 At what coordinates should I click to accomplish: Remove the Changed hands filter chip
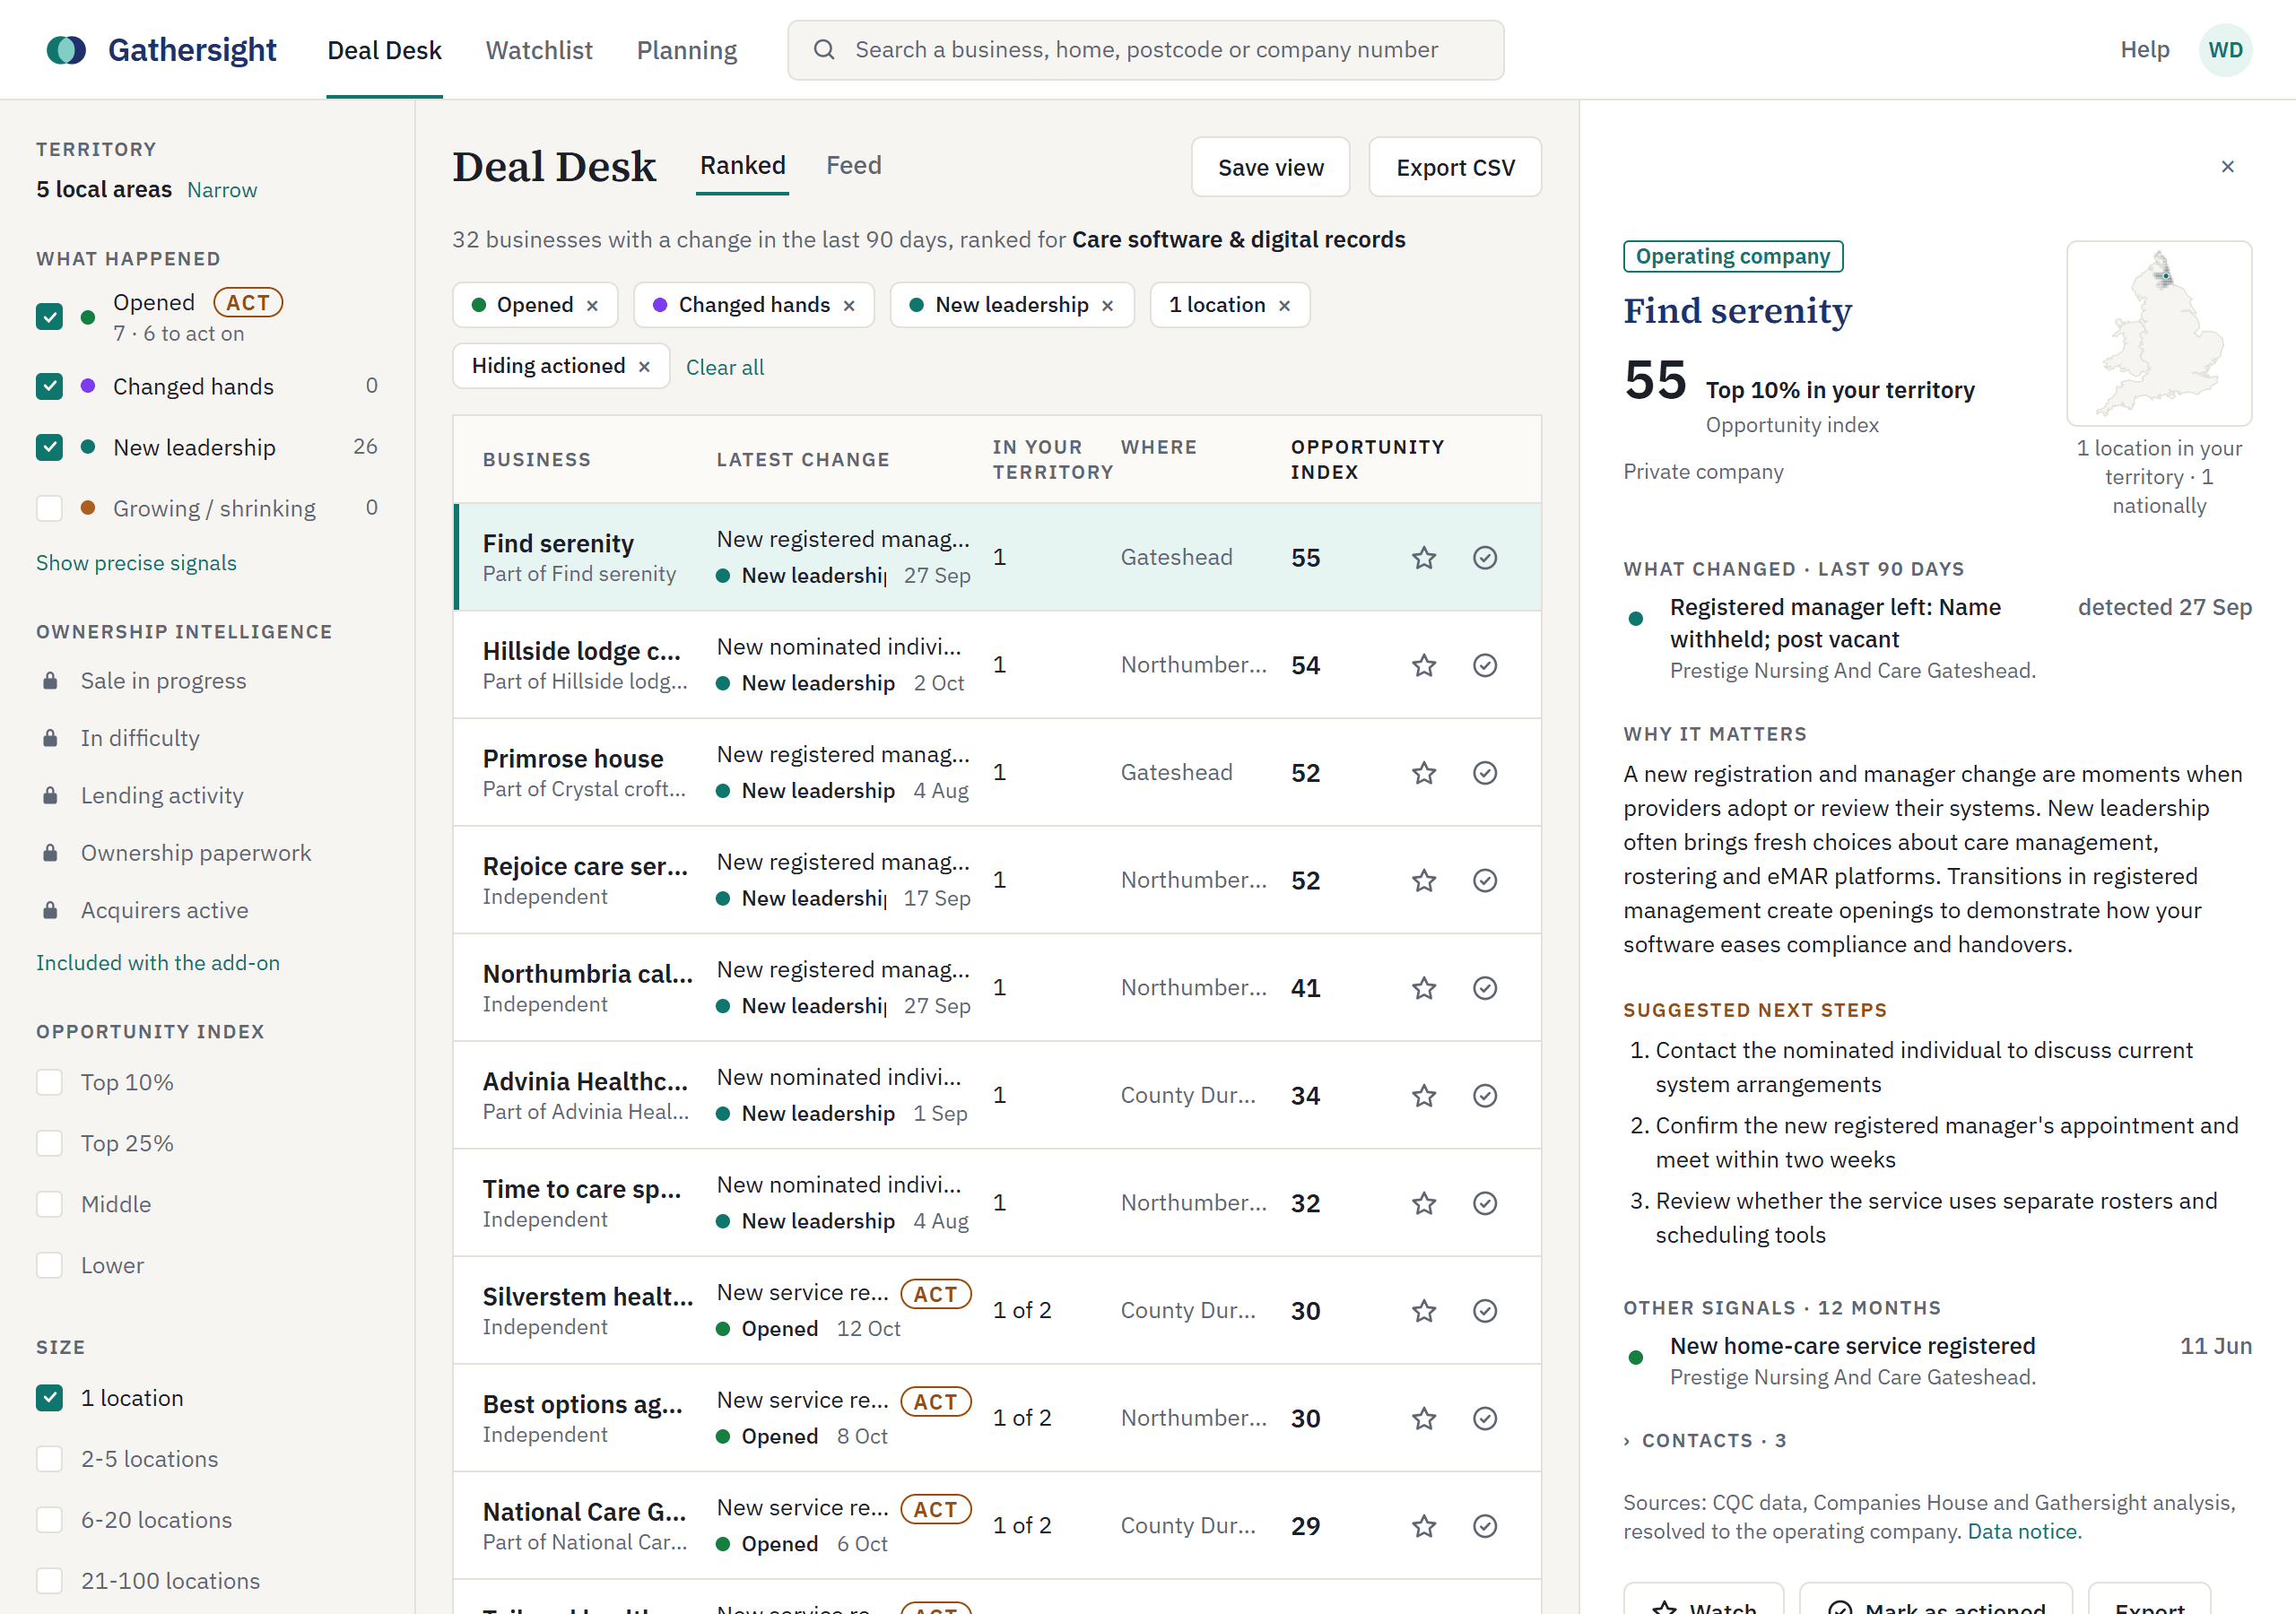click(x=849, y=306)
